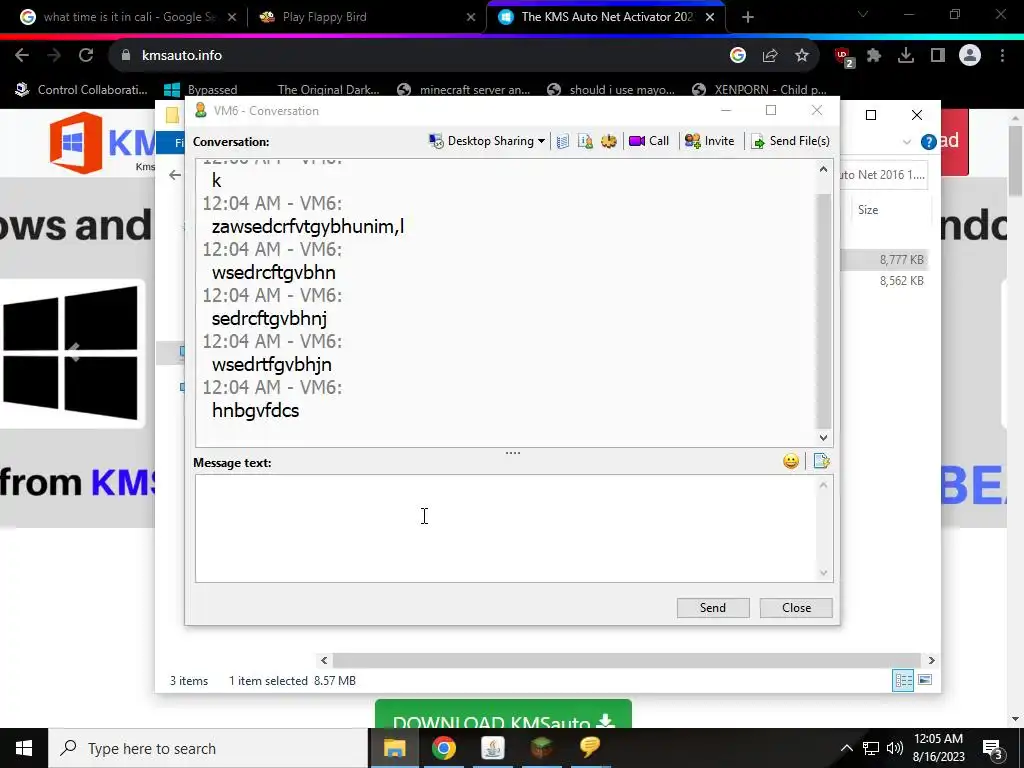Switch Explorer to details view
Image resolution: width=1024 pixels, height=768 pixels.
[x=903, y=680]
